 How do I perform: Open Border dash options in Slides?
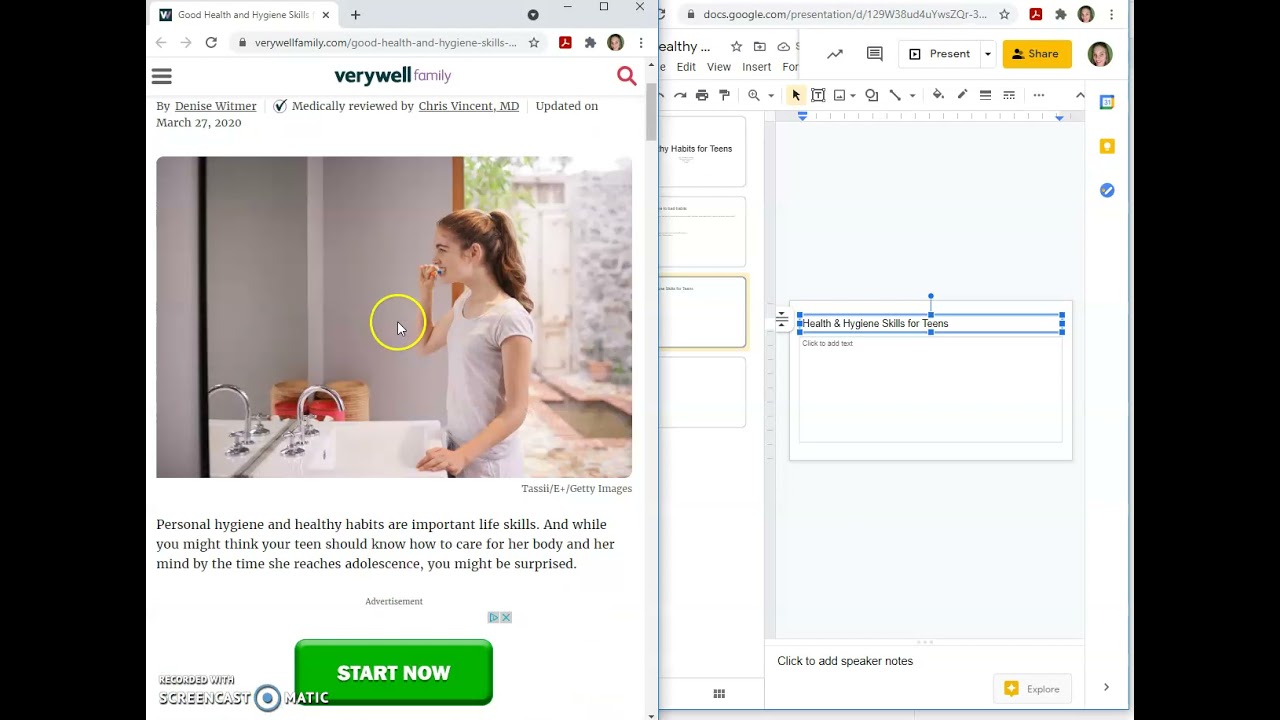coord(1009,95)
